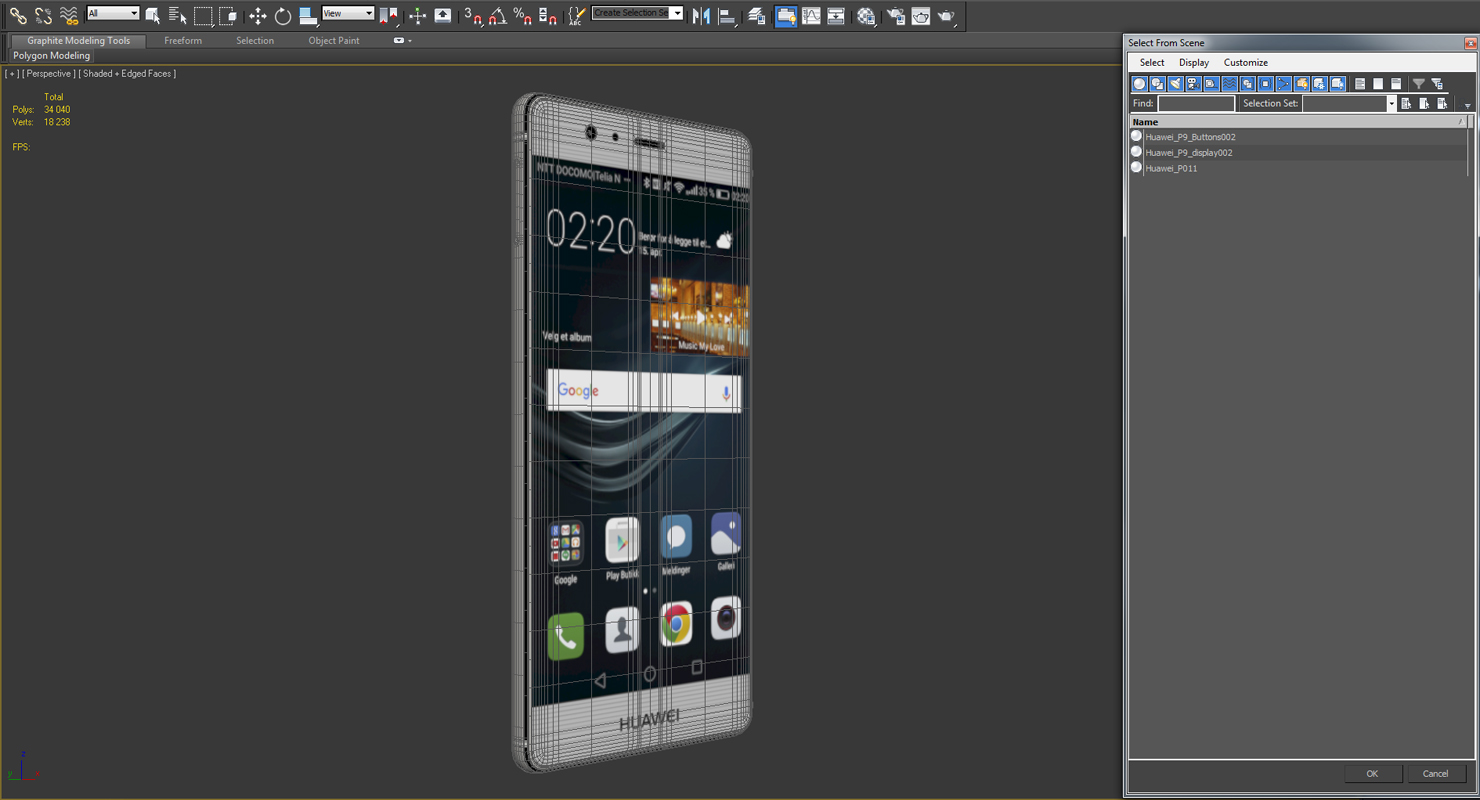Click the Select and Link tool
This screenshot has height=800, width=1480.
(18, 15)
